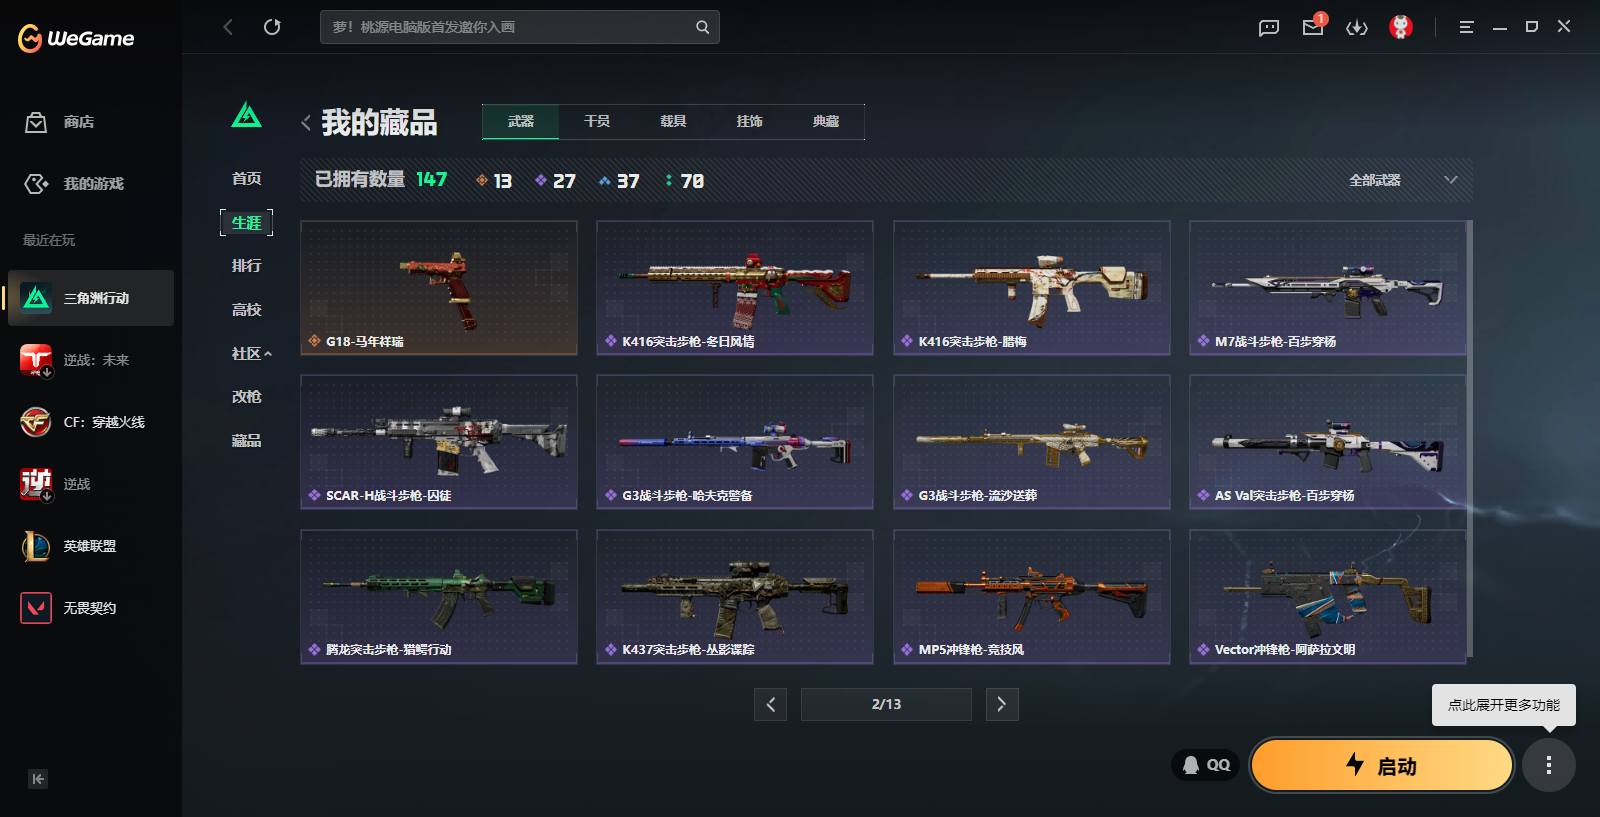Open the 无畏契约 game entry

coord(91,608)
